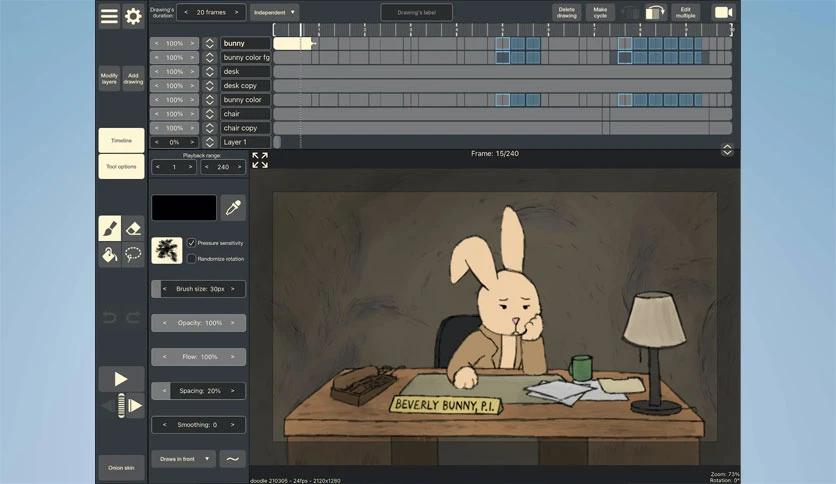Open the hamburger main menu

pyautogui.click(x=109, y=17)
